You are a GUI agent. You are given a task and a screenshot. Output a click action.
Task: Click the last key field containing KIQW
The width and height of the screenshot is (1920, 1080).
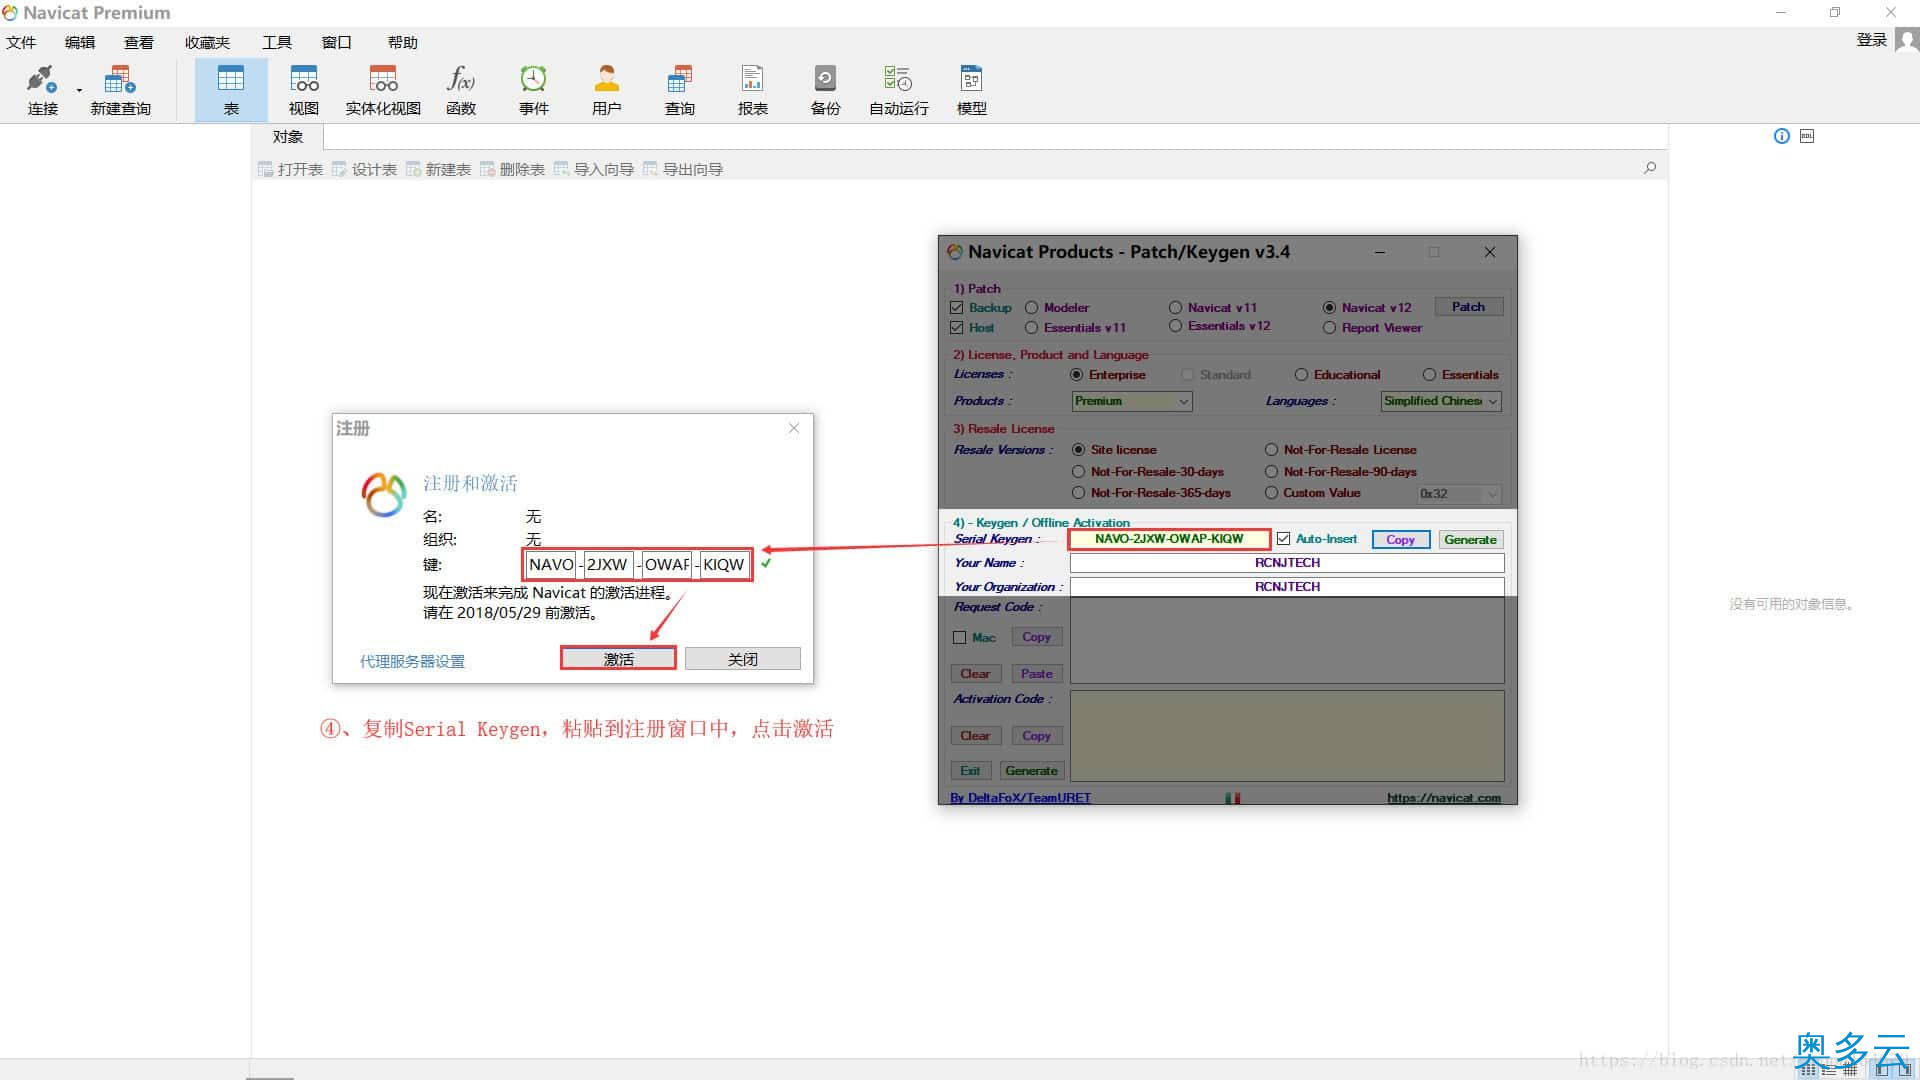724,564
